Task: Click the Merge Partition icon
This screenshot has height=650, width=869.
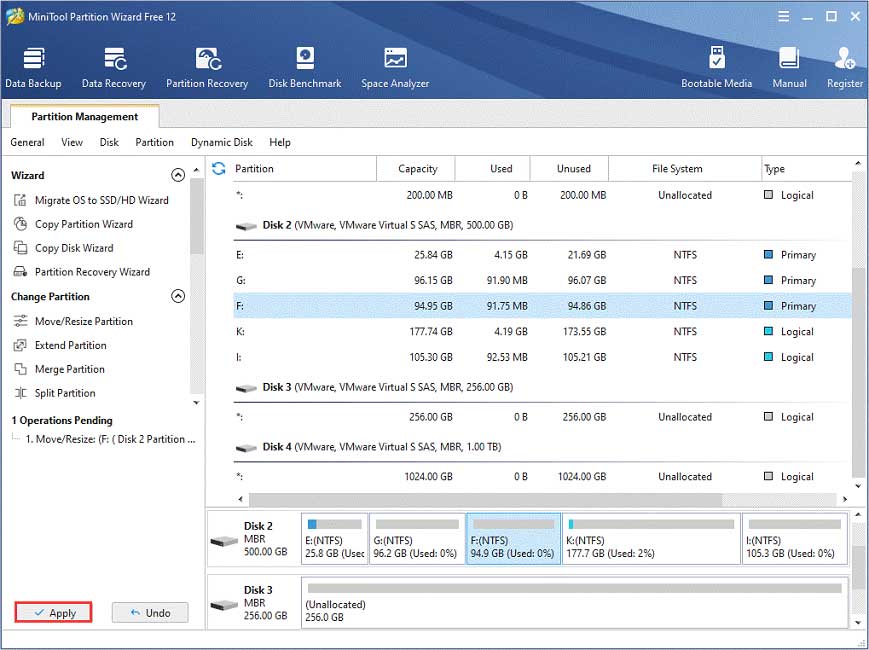Action: 21,369
